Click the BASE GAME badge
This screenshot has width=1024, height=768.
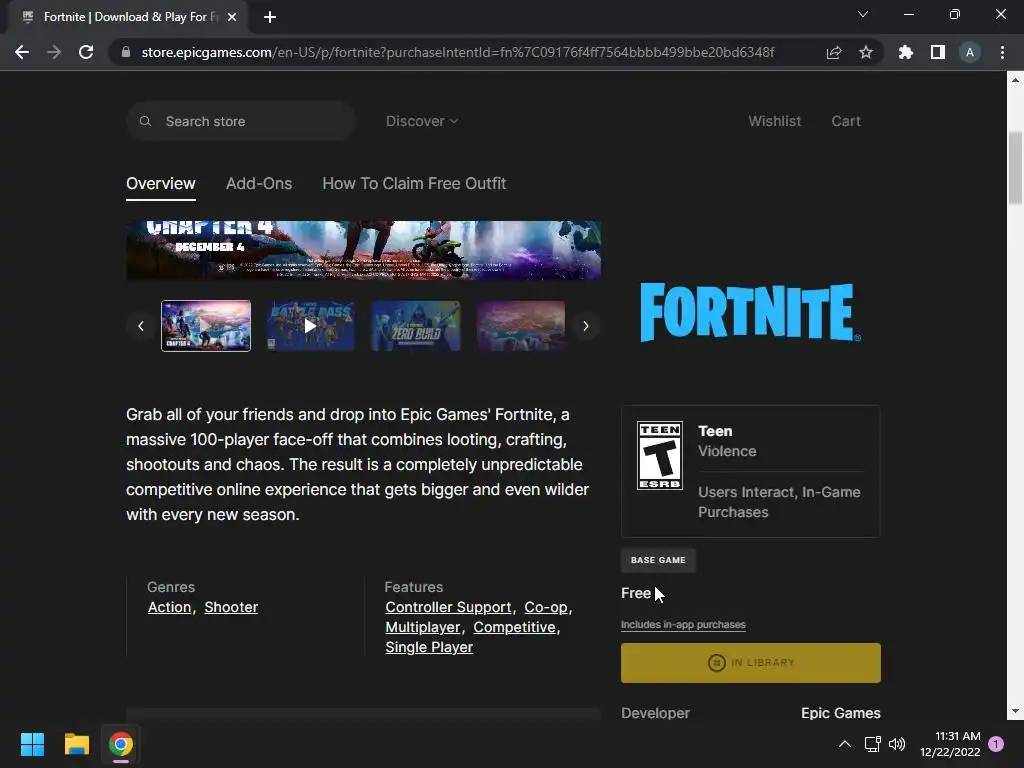pos(658,560)
